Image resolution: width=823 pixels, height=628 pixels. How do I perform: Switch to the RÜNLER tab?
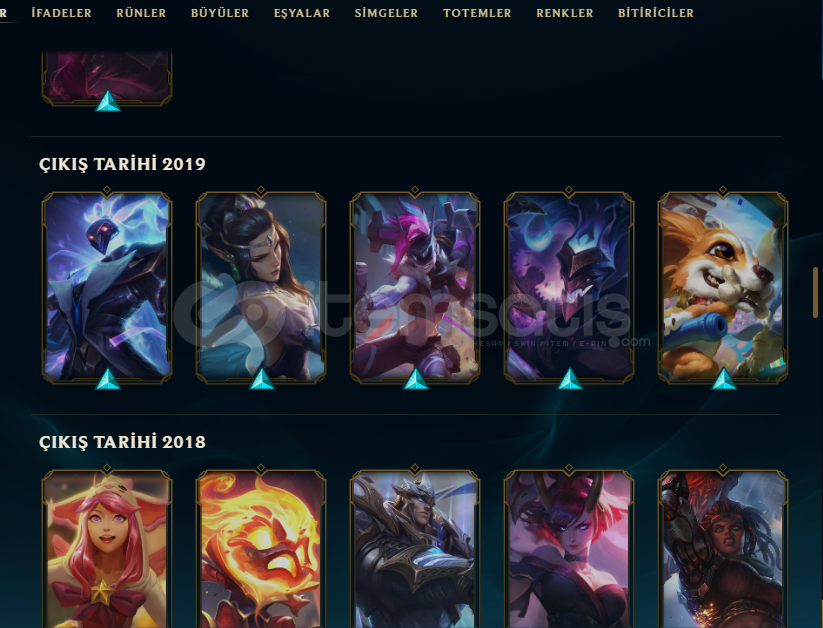pyautogui.click(x=141, y=13)
